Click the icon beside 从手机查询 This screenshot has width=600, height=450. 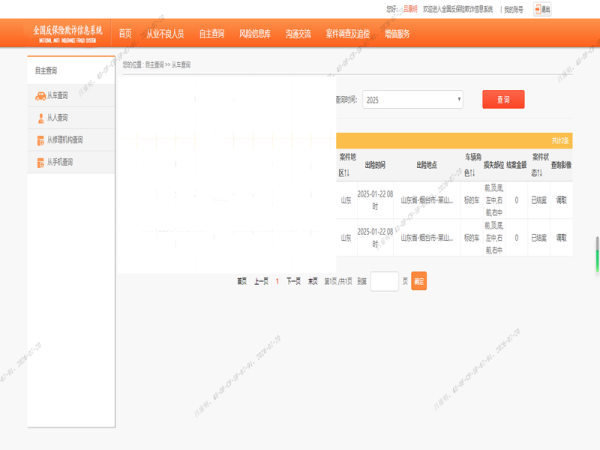coord(41,163)
